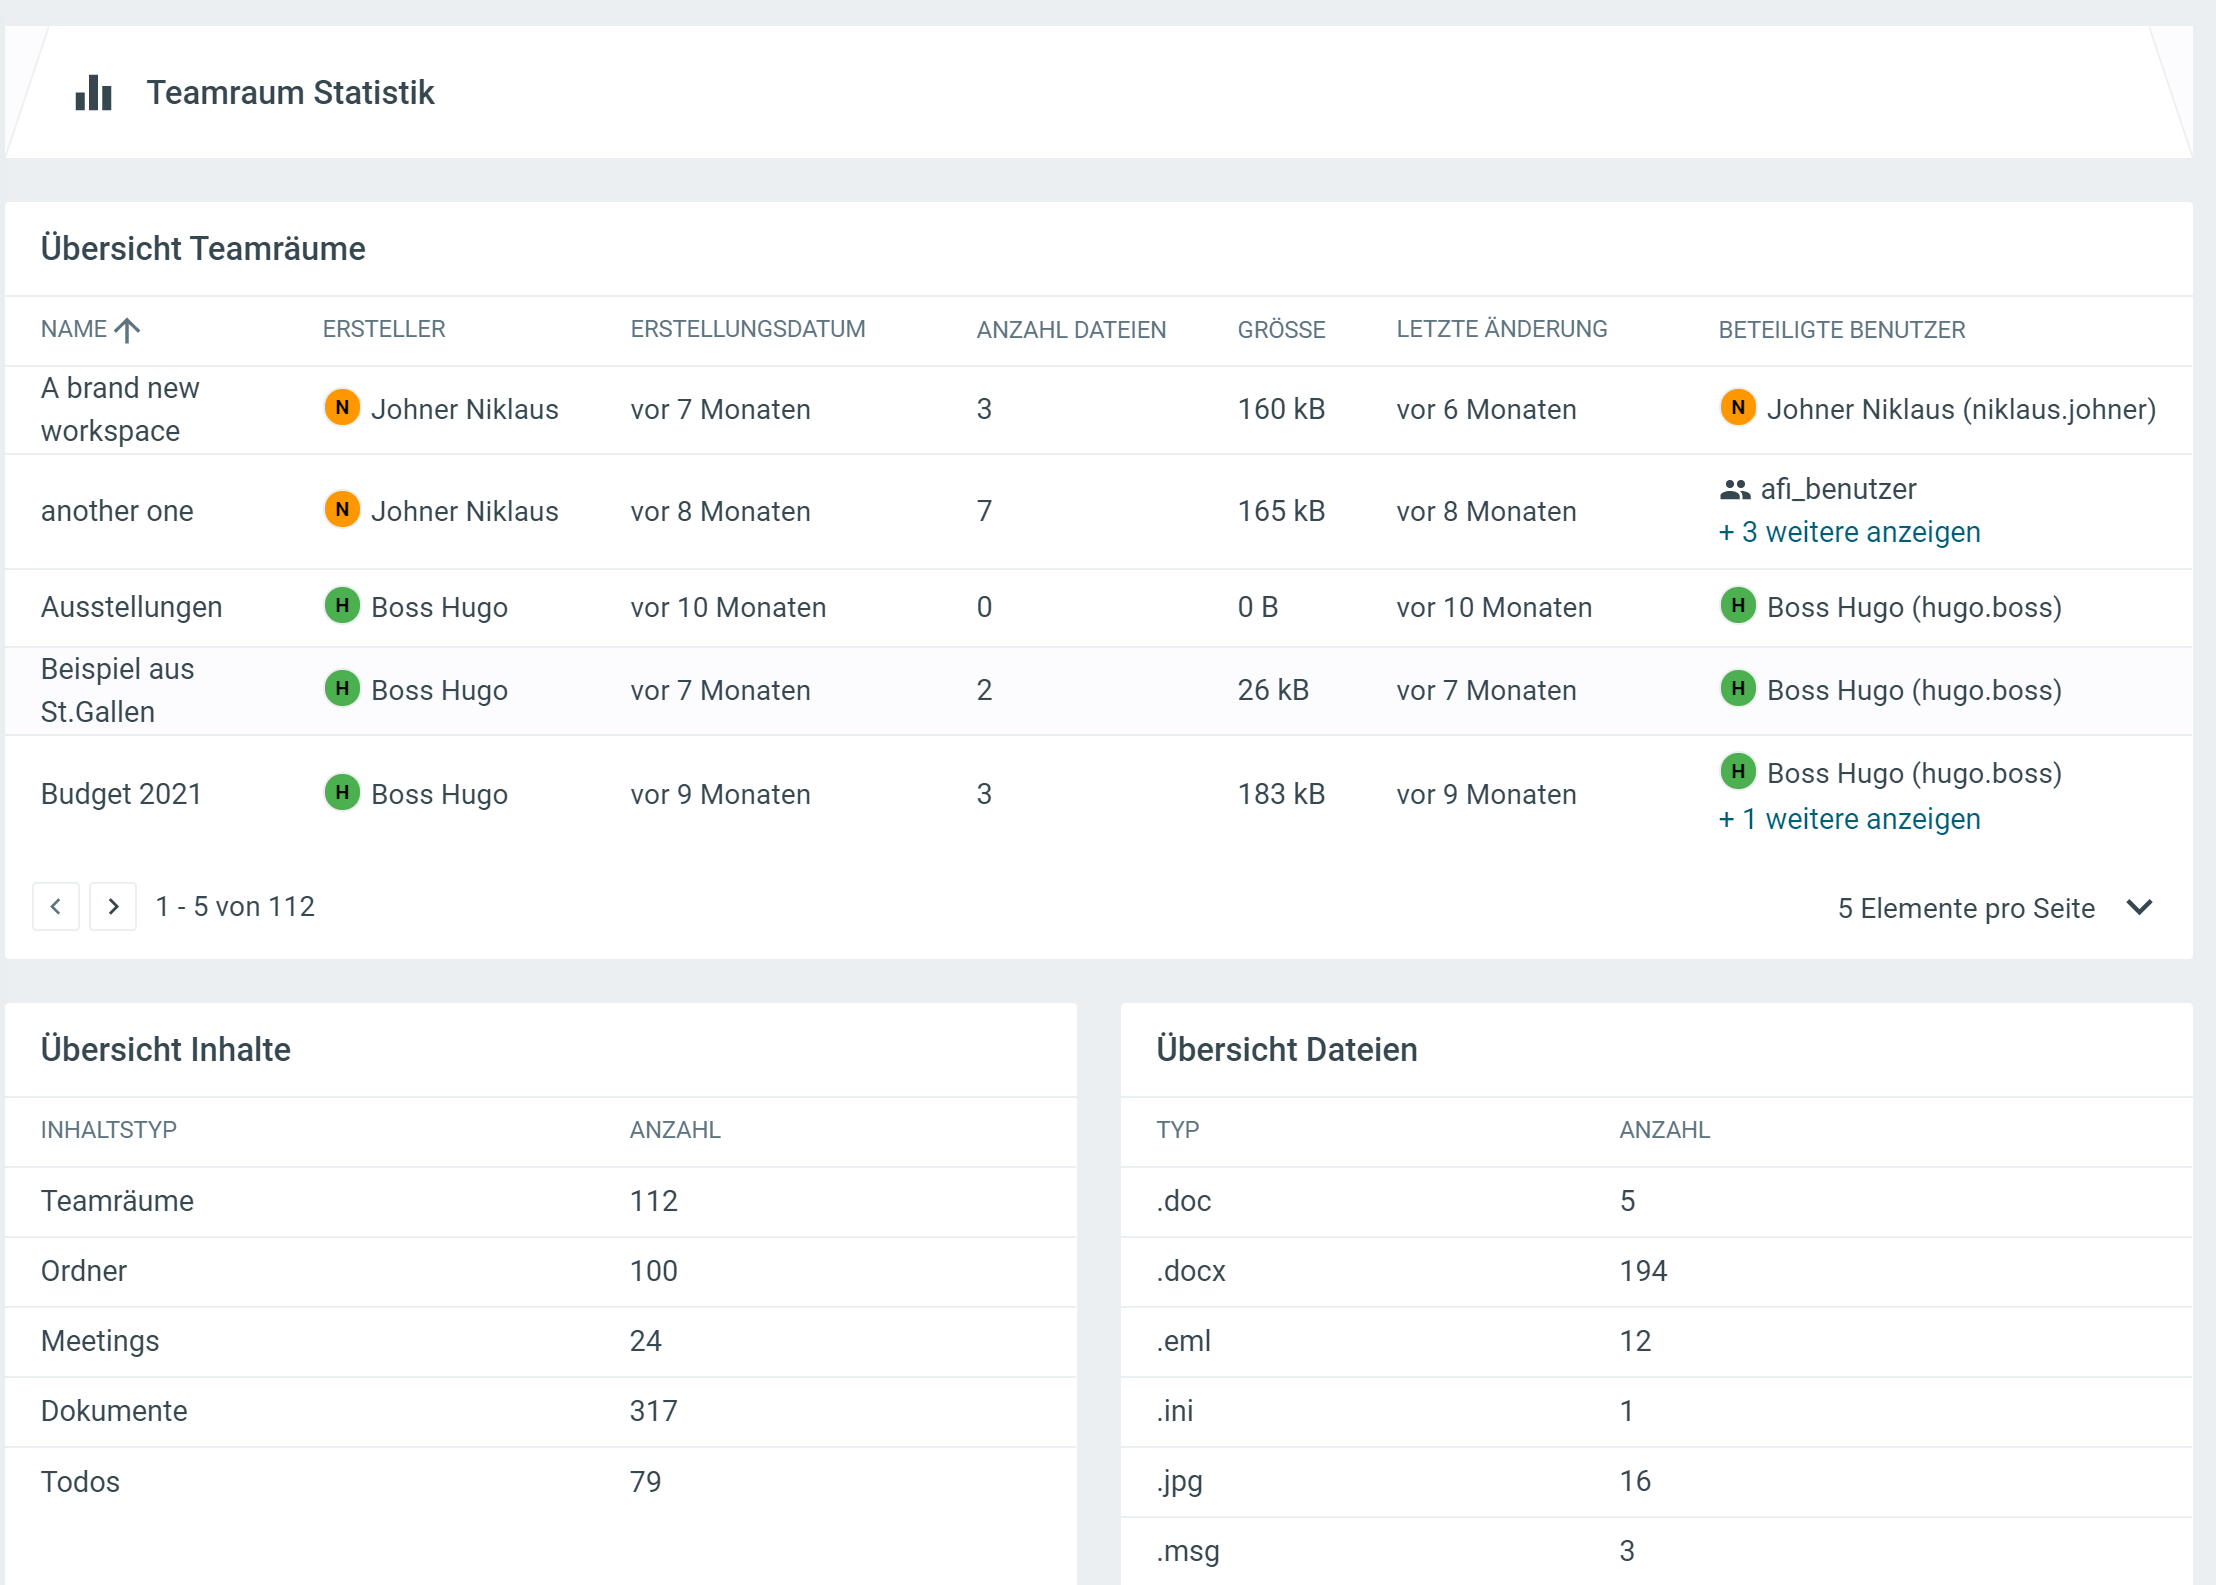Sort by ERSTELLUNGSDATUM column header
Image resolution: width=2216 pixels, height=1585 pixels.
click(x=747, y=330)
